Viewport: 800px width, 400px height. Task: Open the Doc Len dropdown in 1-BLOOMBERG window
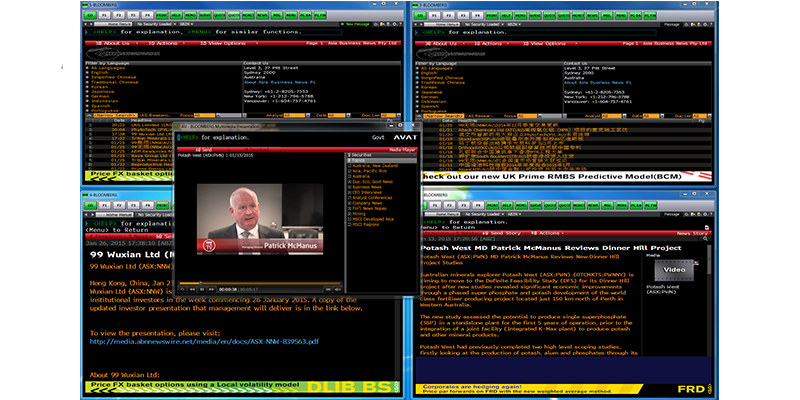pyautogui.click(x=390, y=115)
